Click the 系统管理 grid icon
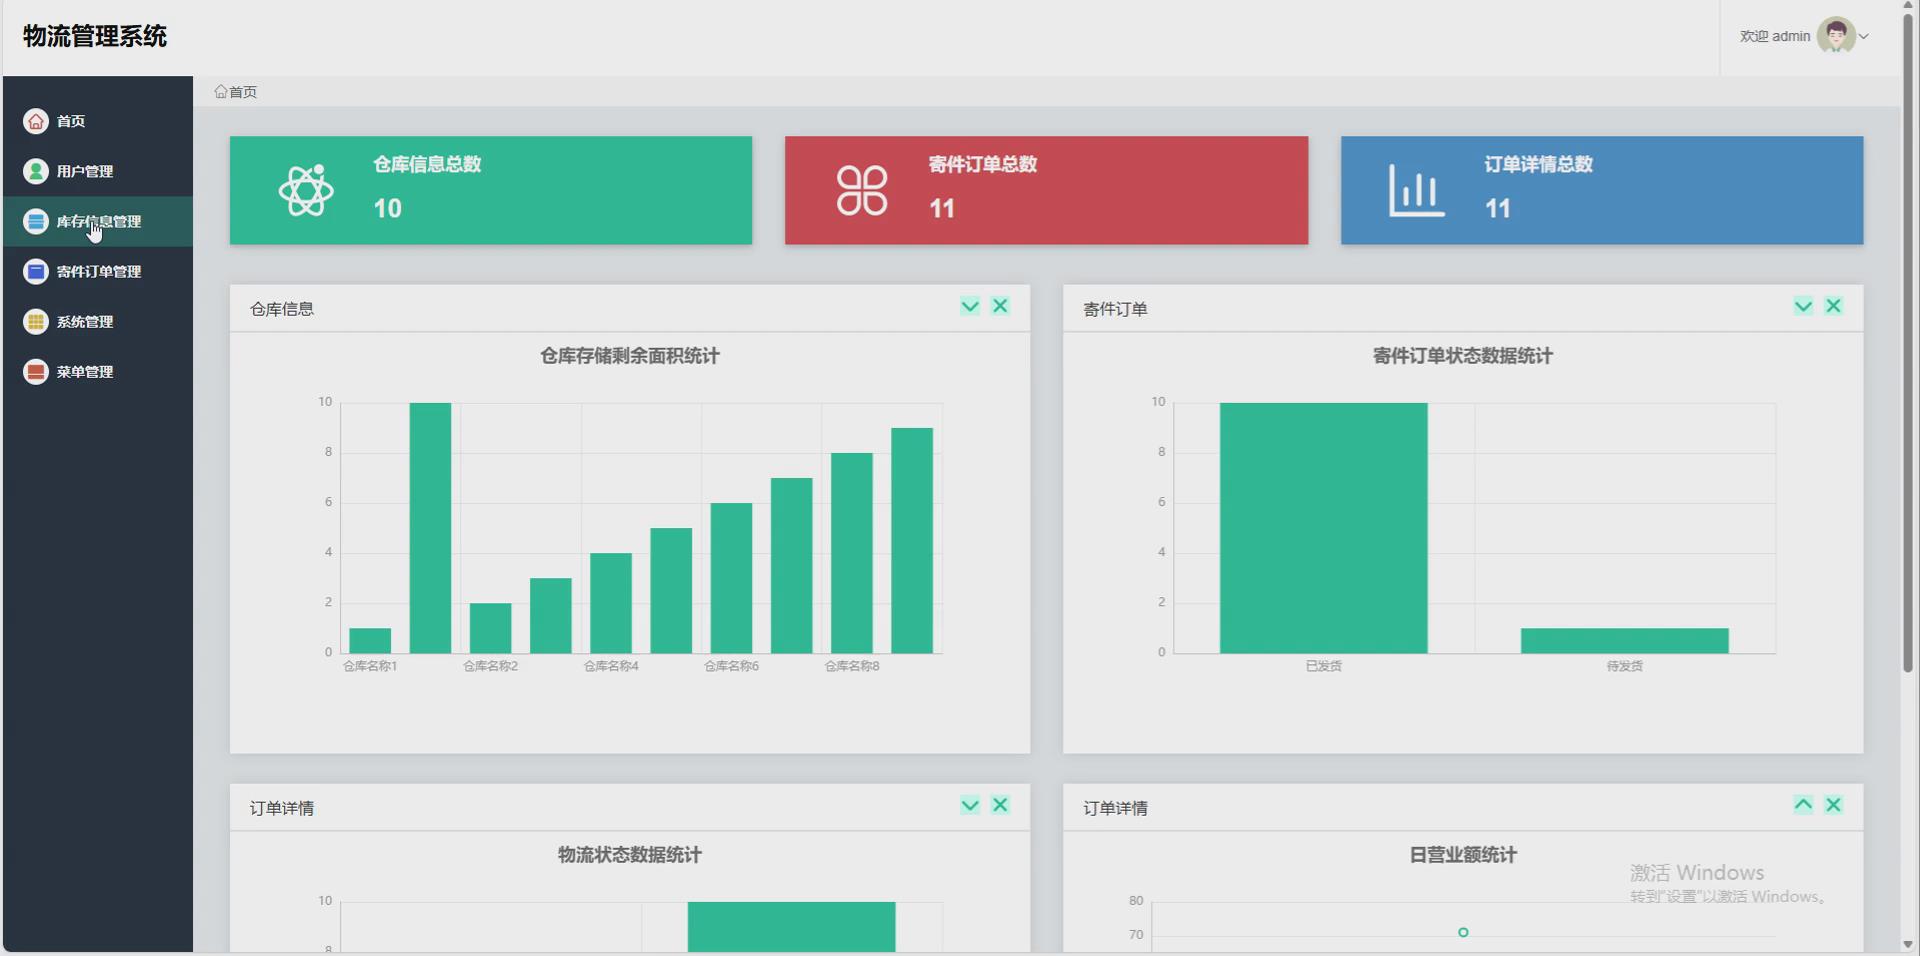The image size is (1920, 956). tap(36, 321)
